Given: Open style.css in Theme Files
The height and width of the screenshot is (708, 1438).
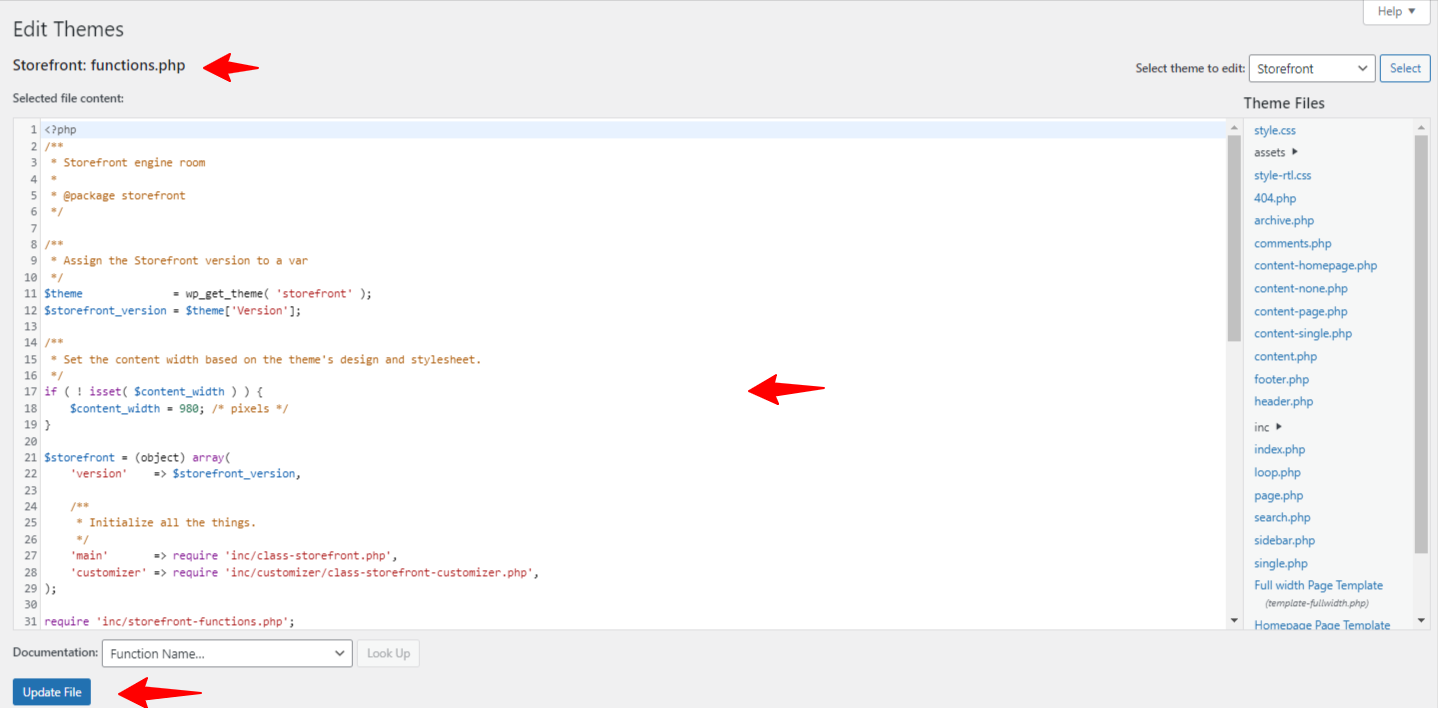Looking at the screenshot, I should click(1275, 130).
